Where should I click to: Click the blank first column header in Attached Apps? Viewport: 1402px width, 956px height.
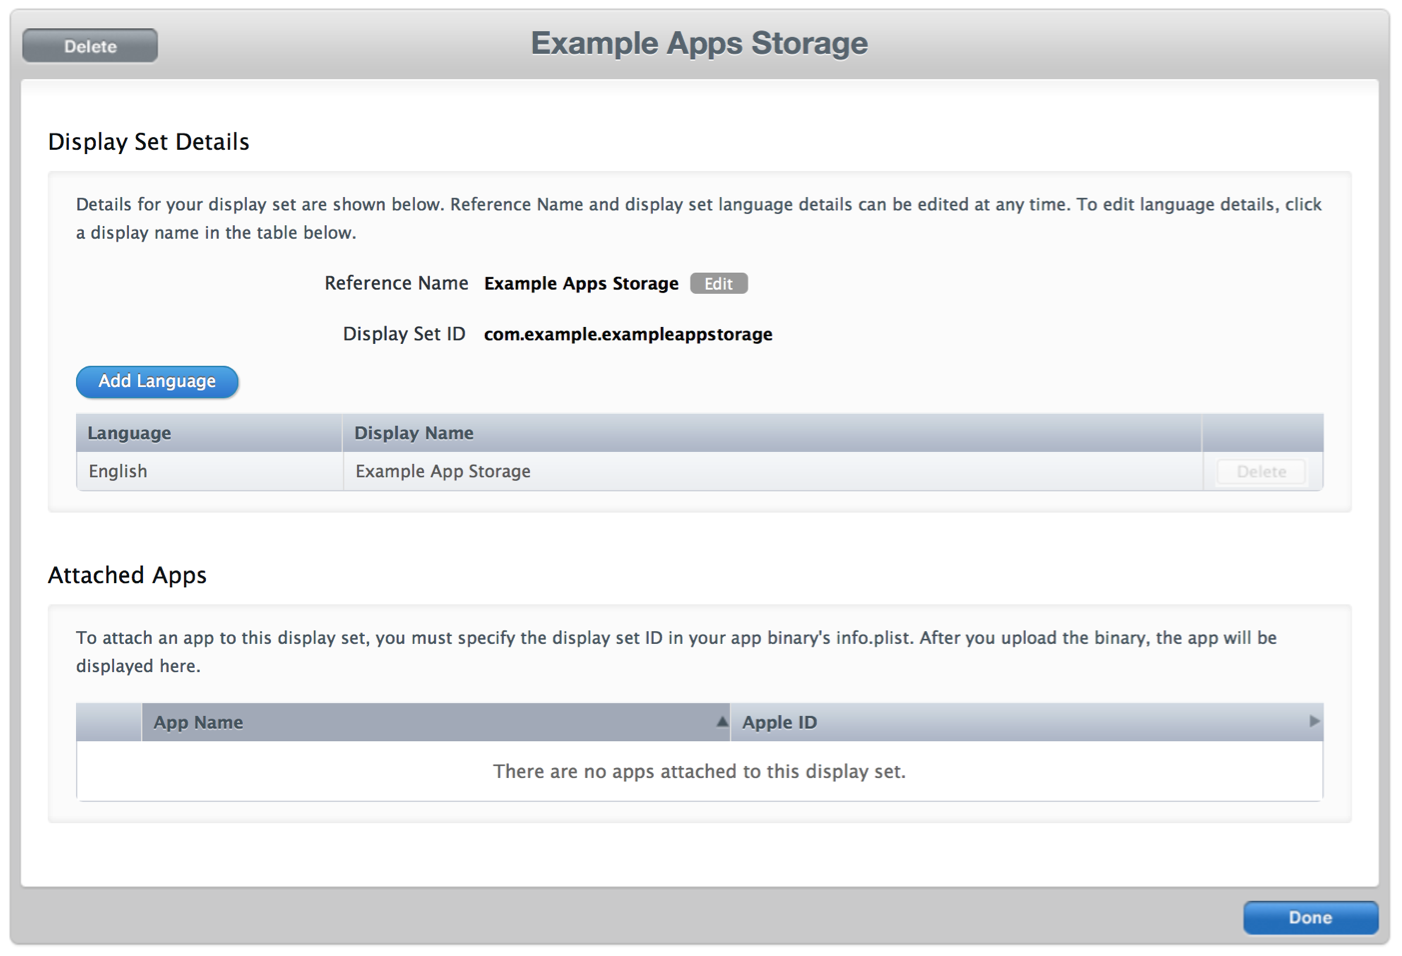pyautogui.click(x=109, y=722)
